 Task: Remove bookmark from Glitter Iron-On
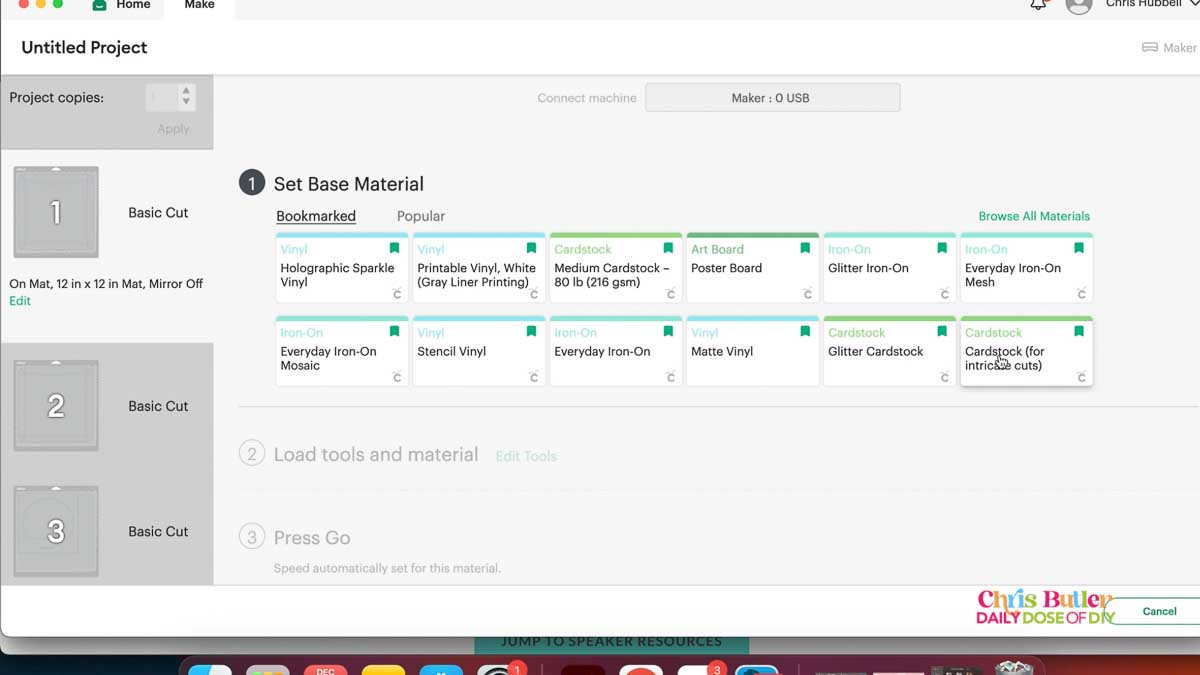942,248
